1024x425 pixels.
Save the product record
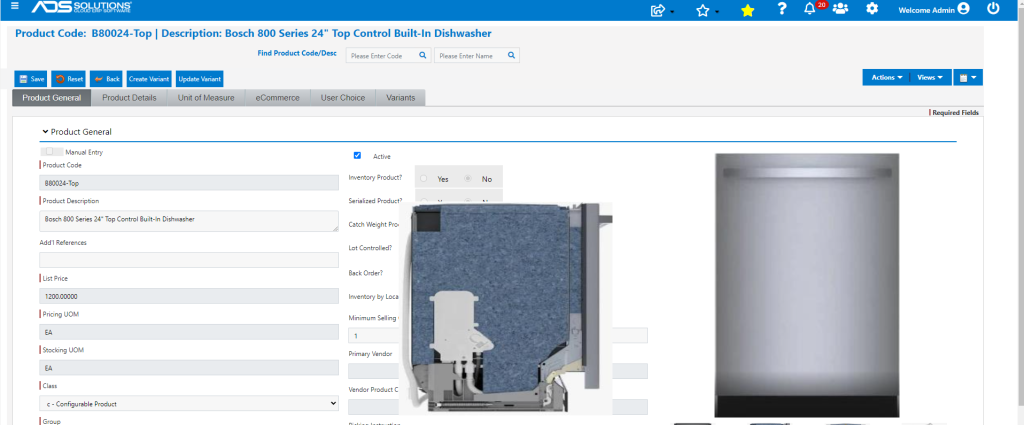pyautogui.click(x=31, y=79)
